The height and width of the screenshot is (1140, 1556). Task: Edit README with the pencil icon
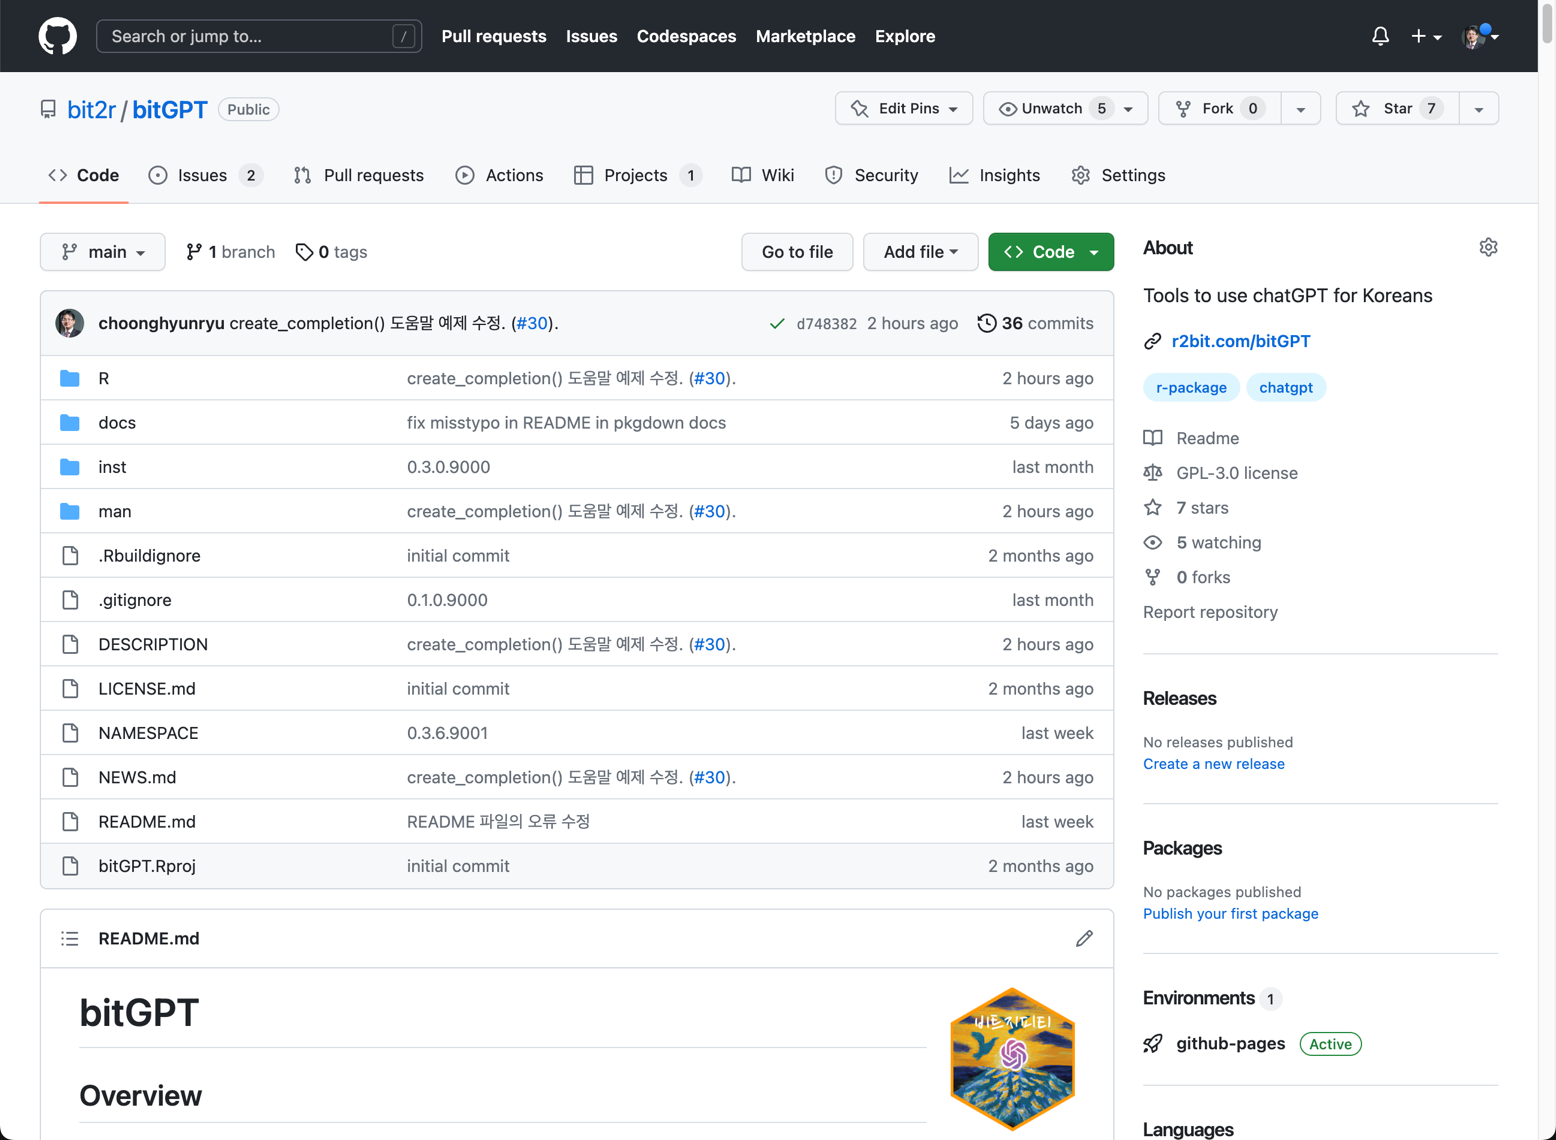tap(1084, 938)
